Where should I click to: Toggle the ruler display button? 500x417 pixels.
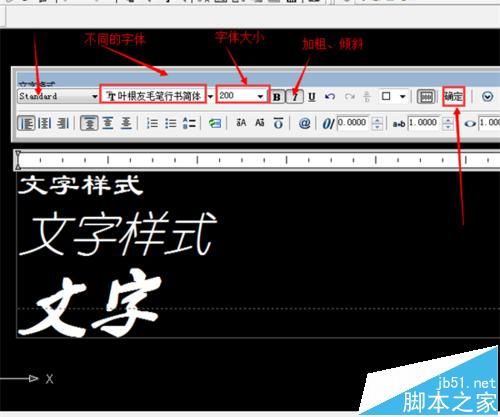426,97
